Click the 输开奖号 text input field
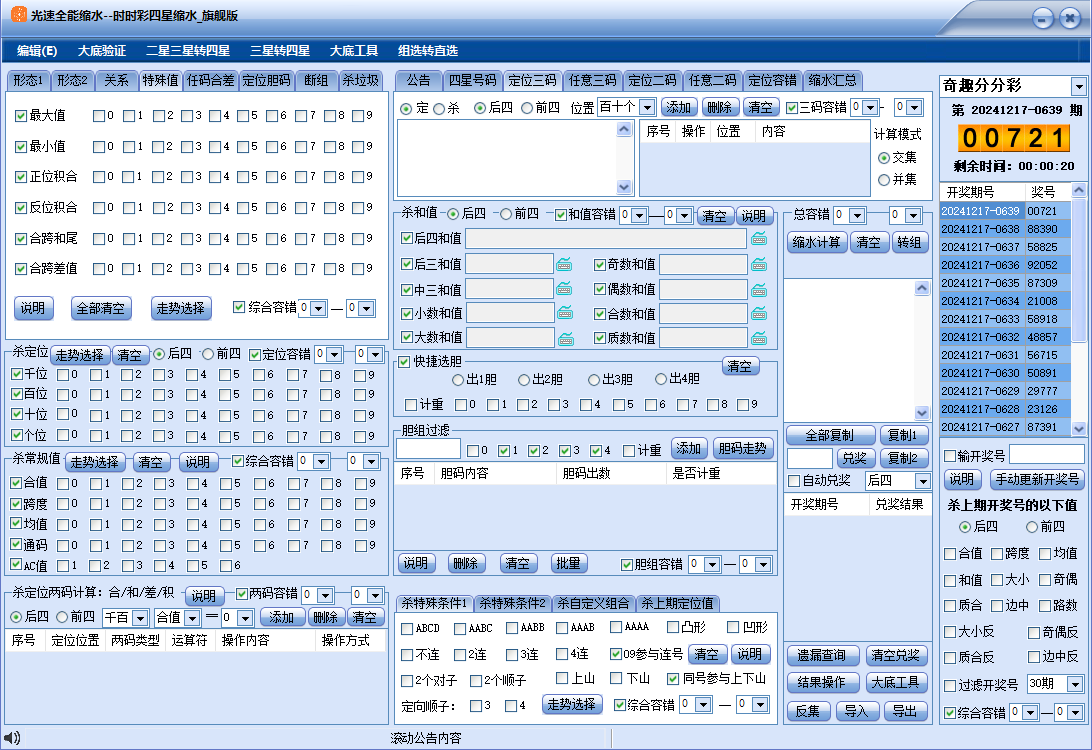 click(1045, 456)
